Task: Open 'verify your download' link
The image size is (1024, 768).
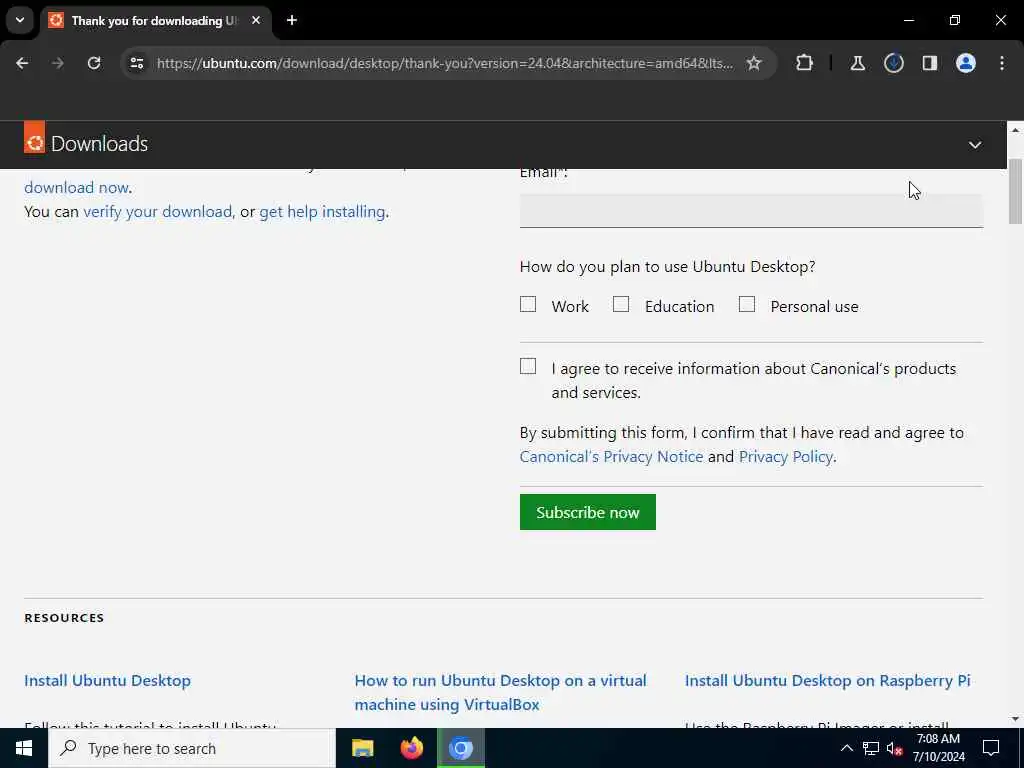Action: pos(157,212)
